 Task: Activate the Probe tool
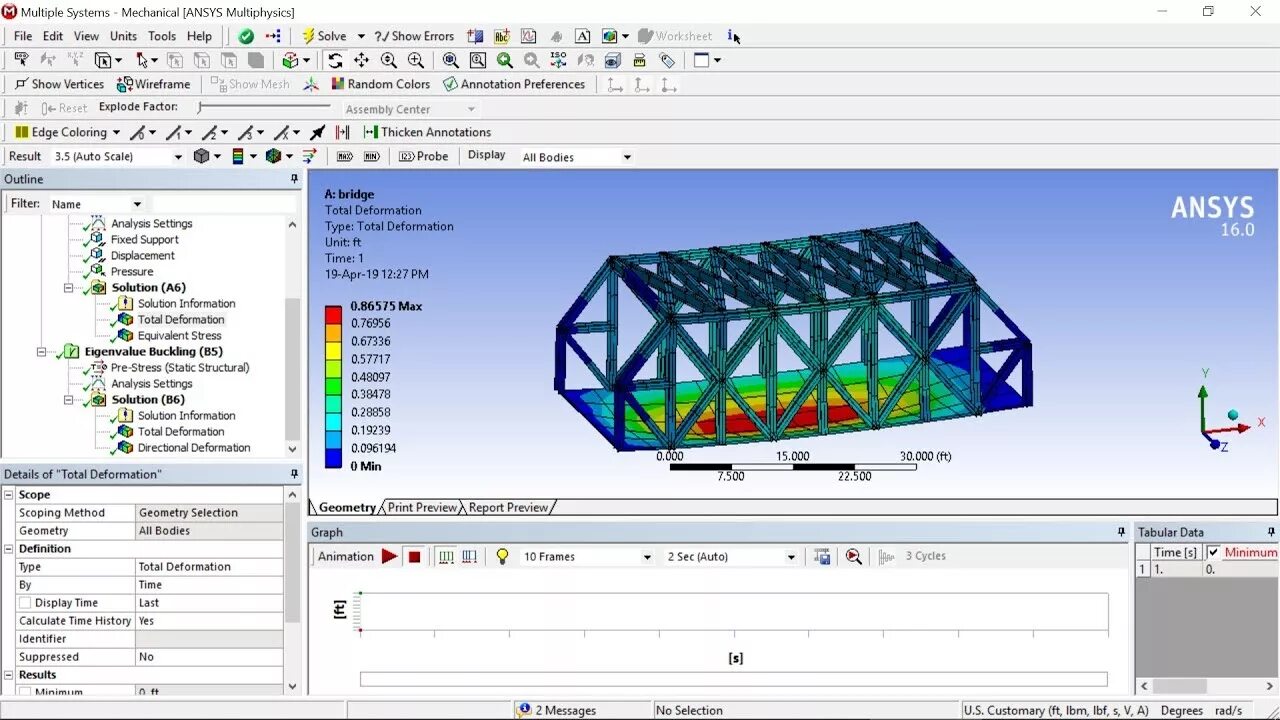point(424,156)
